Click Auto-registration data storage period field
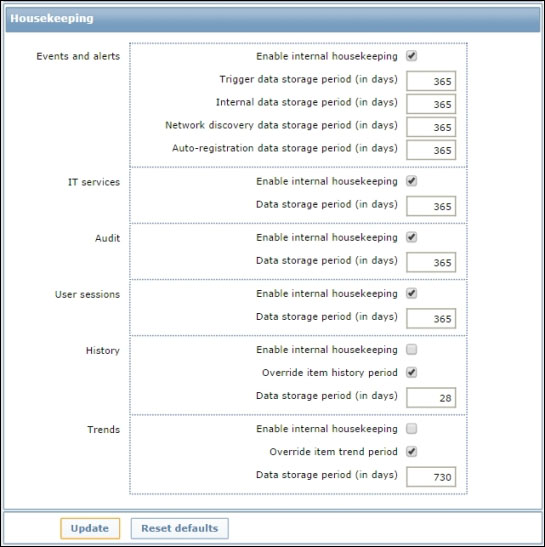The image size is (545, 547). click(431, 150)
